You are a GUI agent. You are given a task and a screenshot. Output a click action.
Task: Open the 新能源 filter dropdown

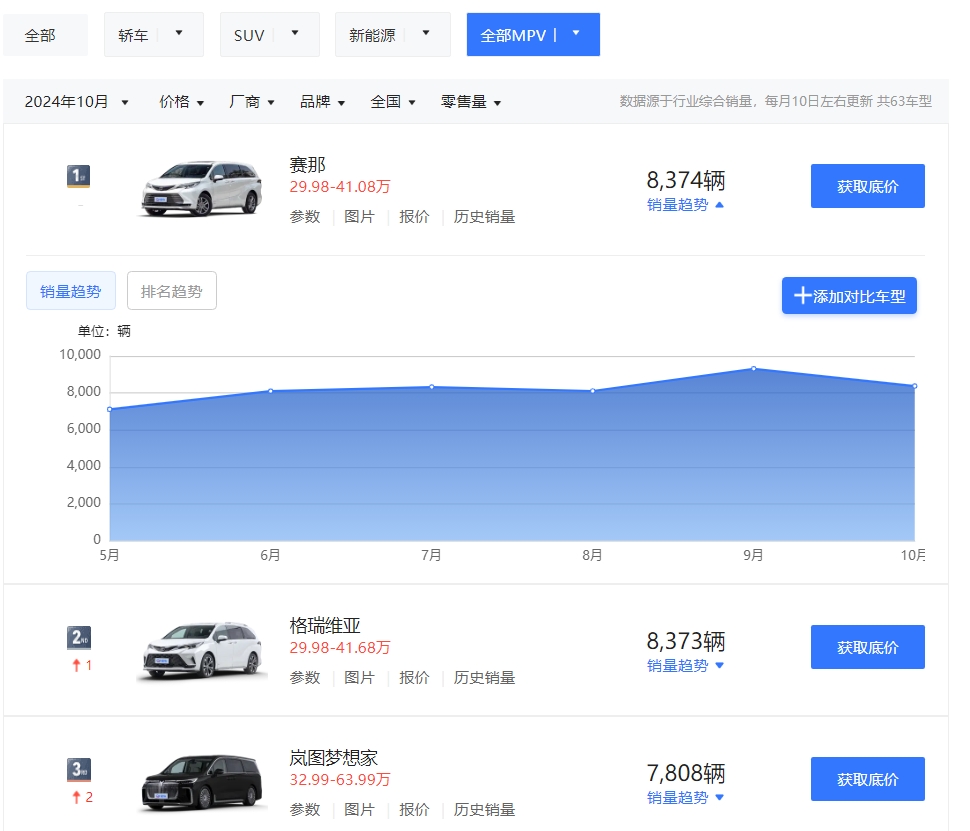coord(392,33)
